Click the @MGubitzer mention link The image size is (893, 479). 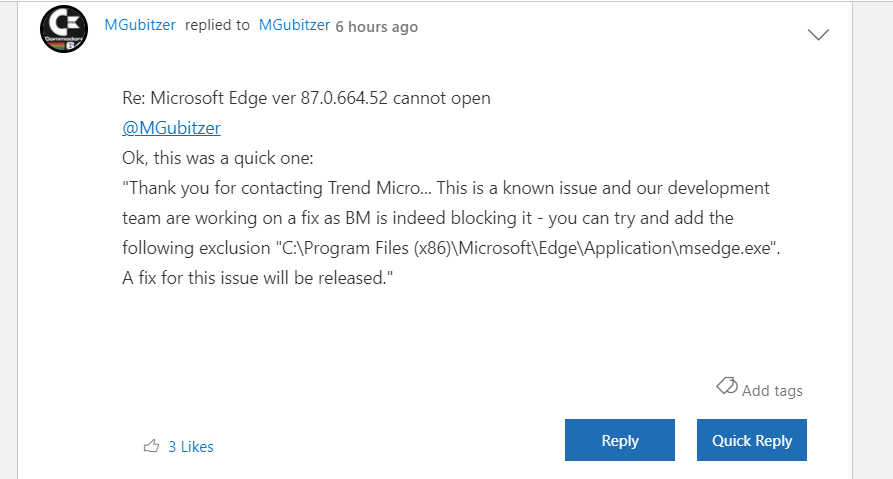(x=171, y=128)
